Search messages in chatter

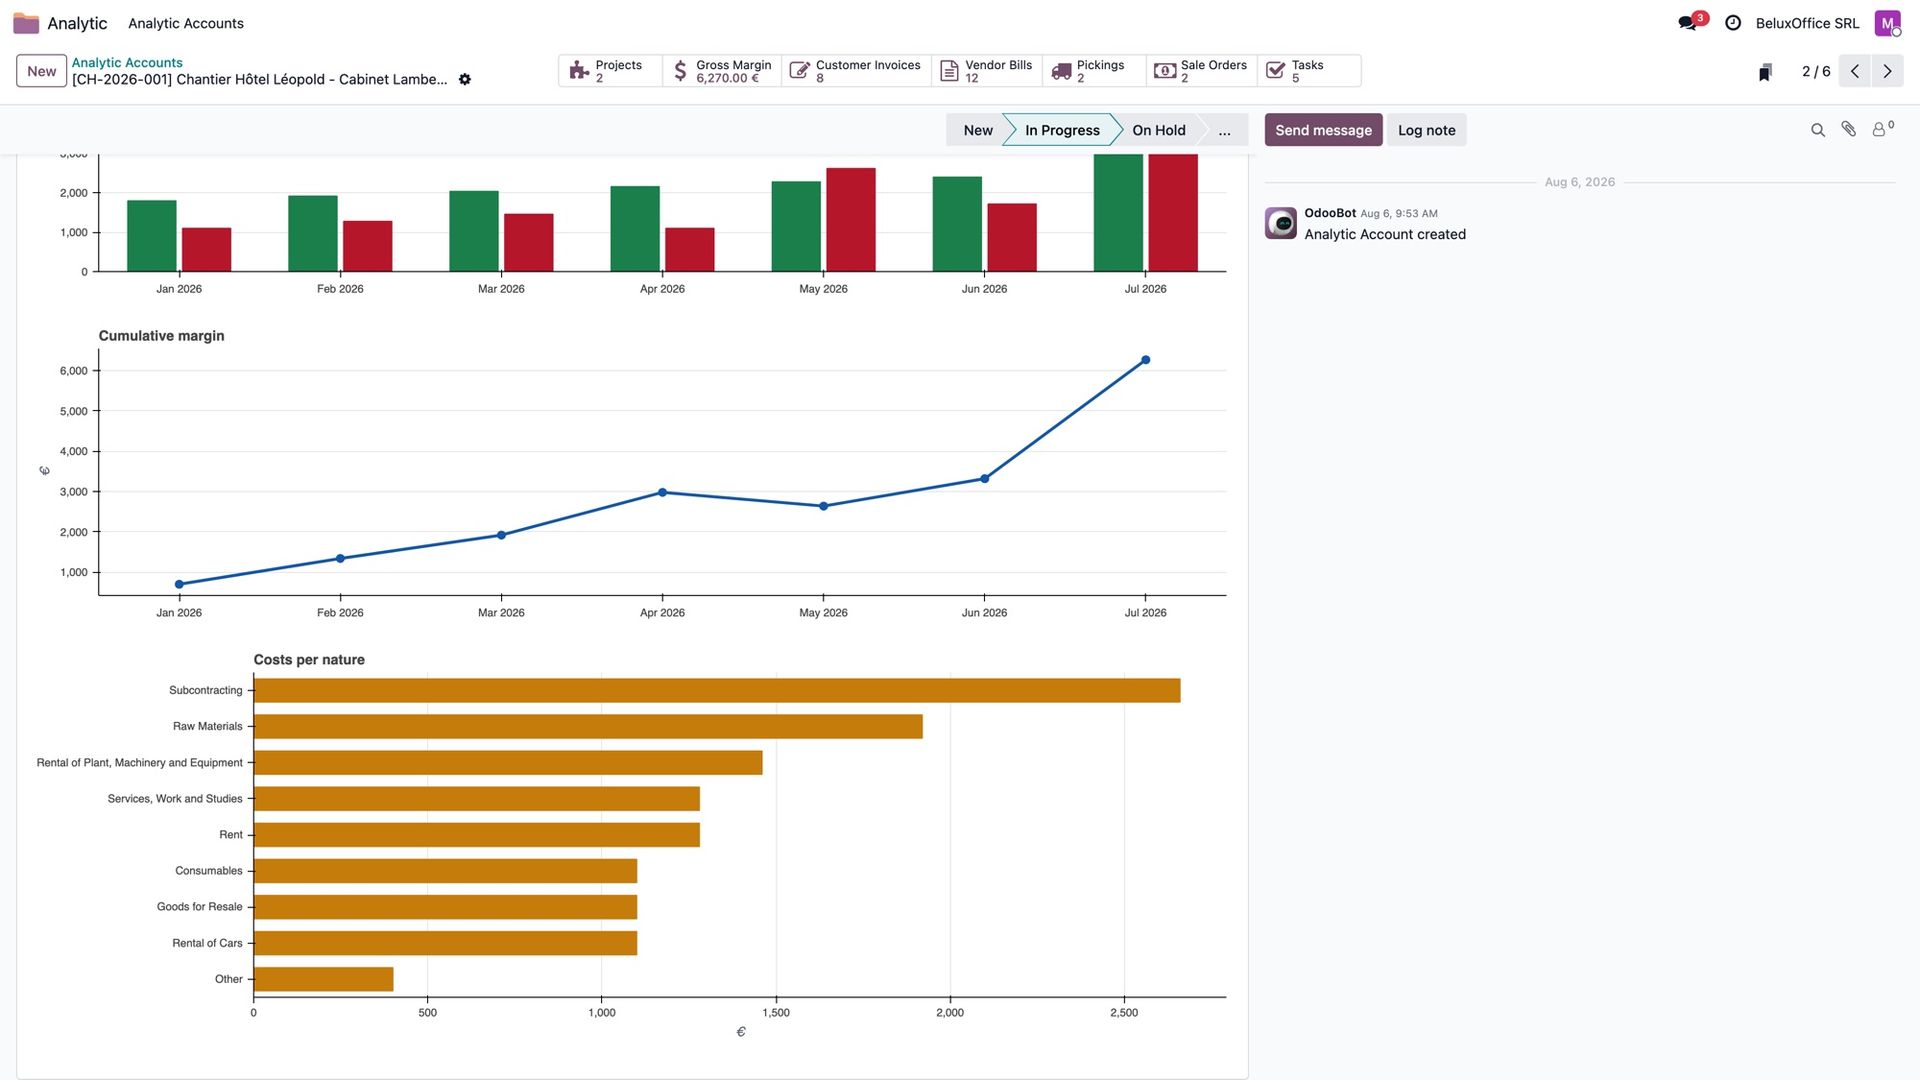(x=1818, y=130)
